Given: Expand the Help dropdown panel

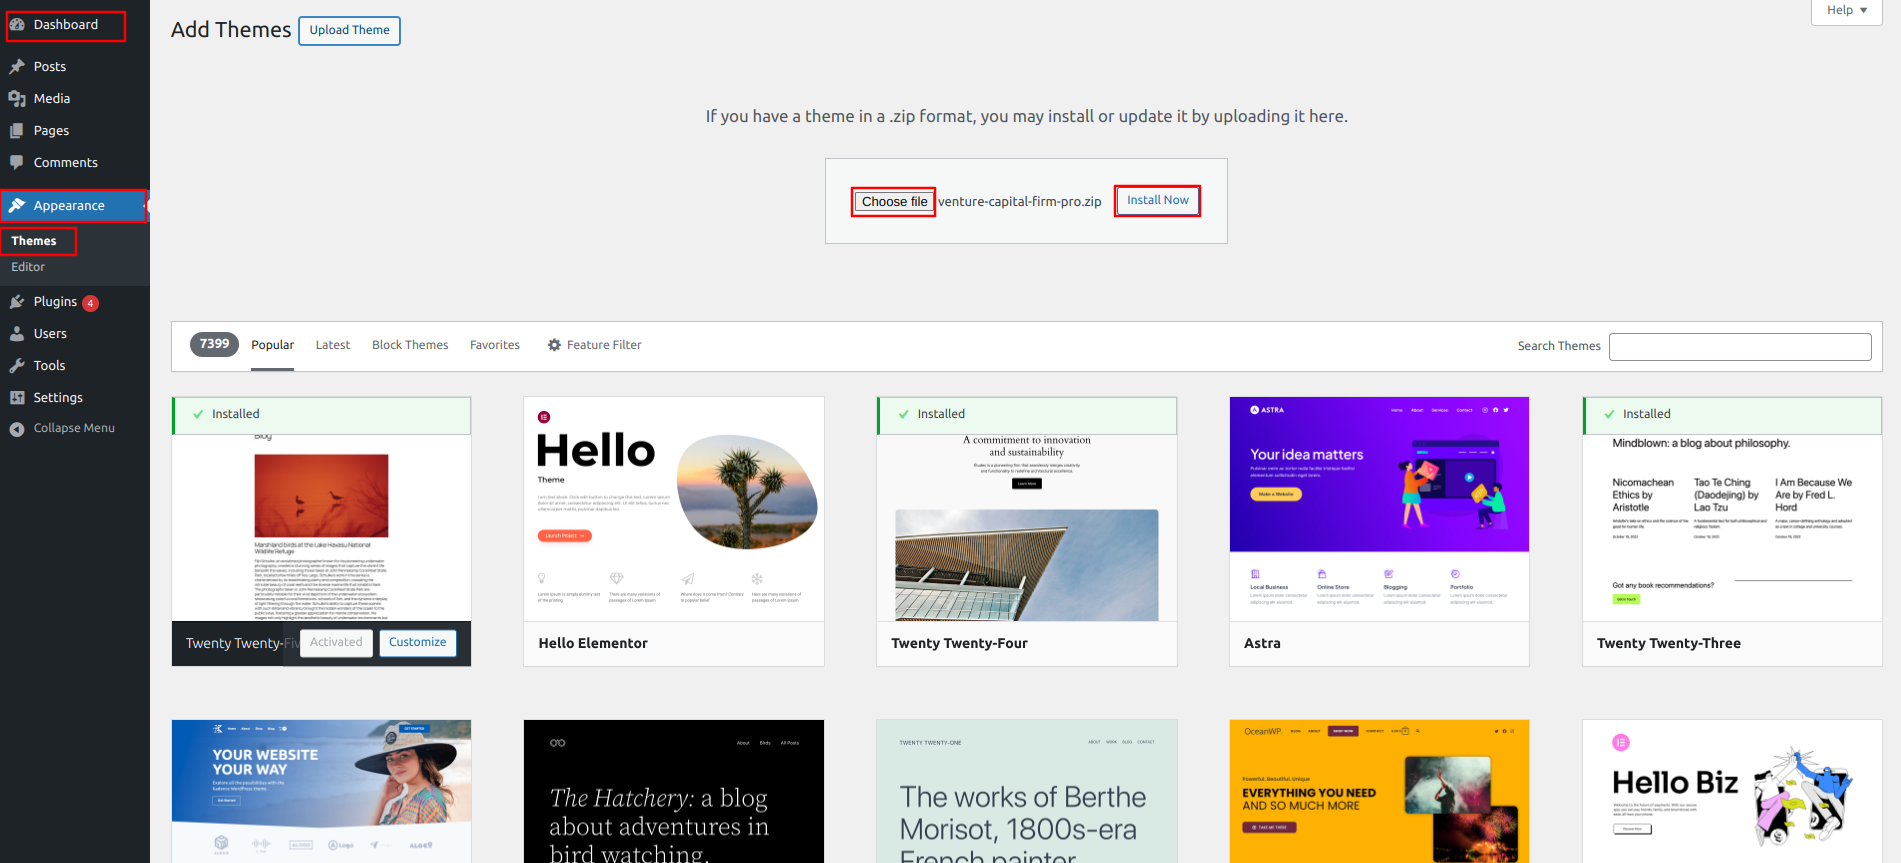Looking at the screenshot, I should pyautogui.click(x=1846, y=10).
